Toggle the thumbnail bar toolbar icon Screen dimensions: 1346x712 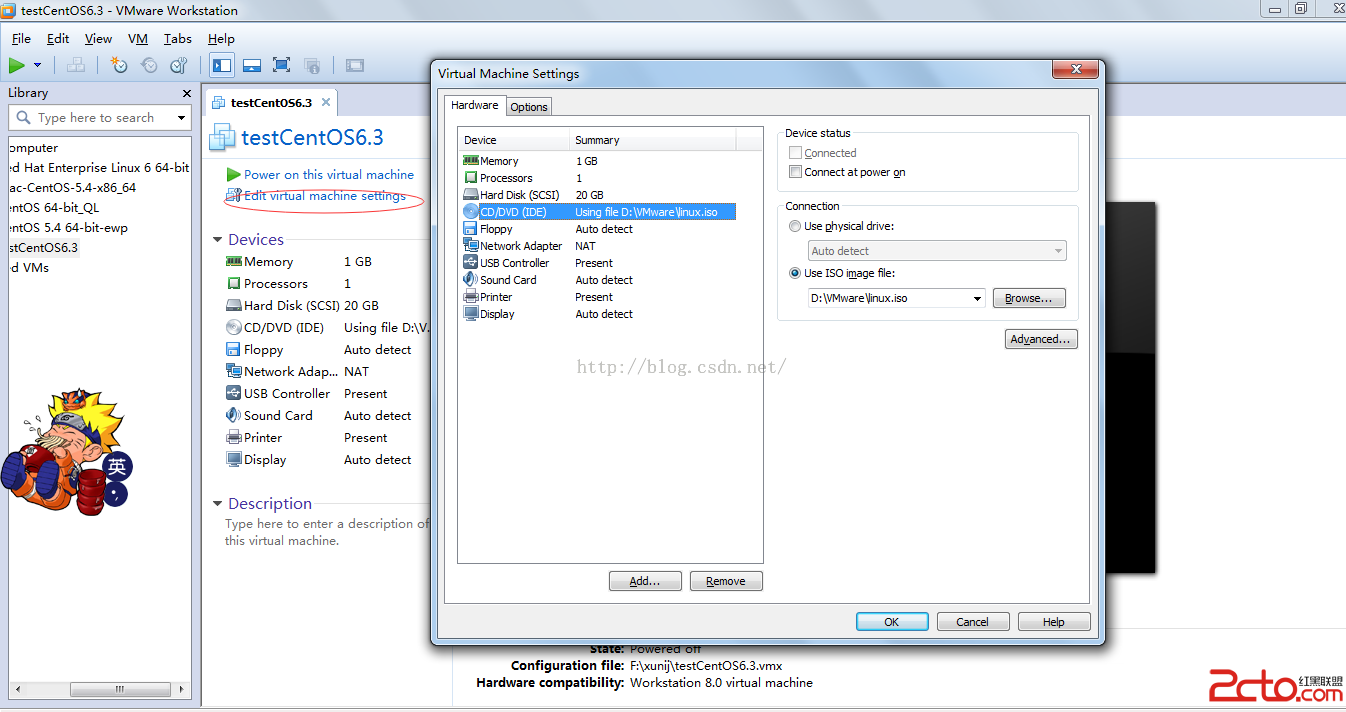click(x=252, y=66)
